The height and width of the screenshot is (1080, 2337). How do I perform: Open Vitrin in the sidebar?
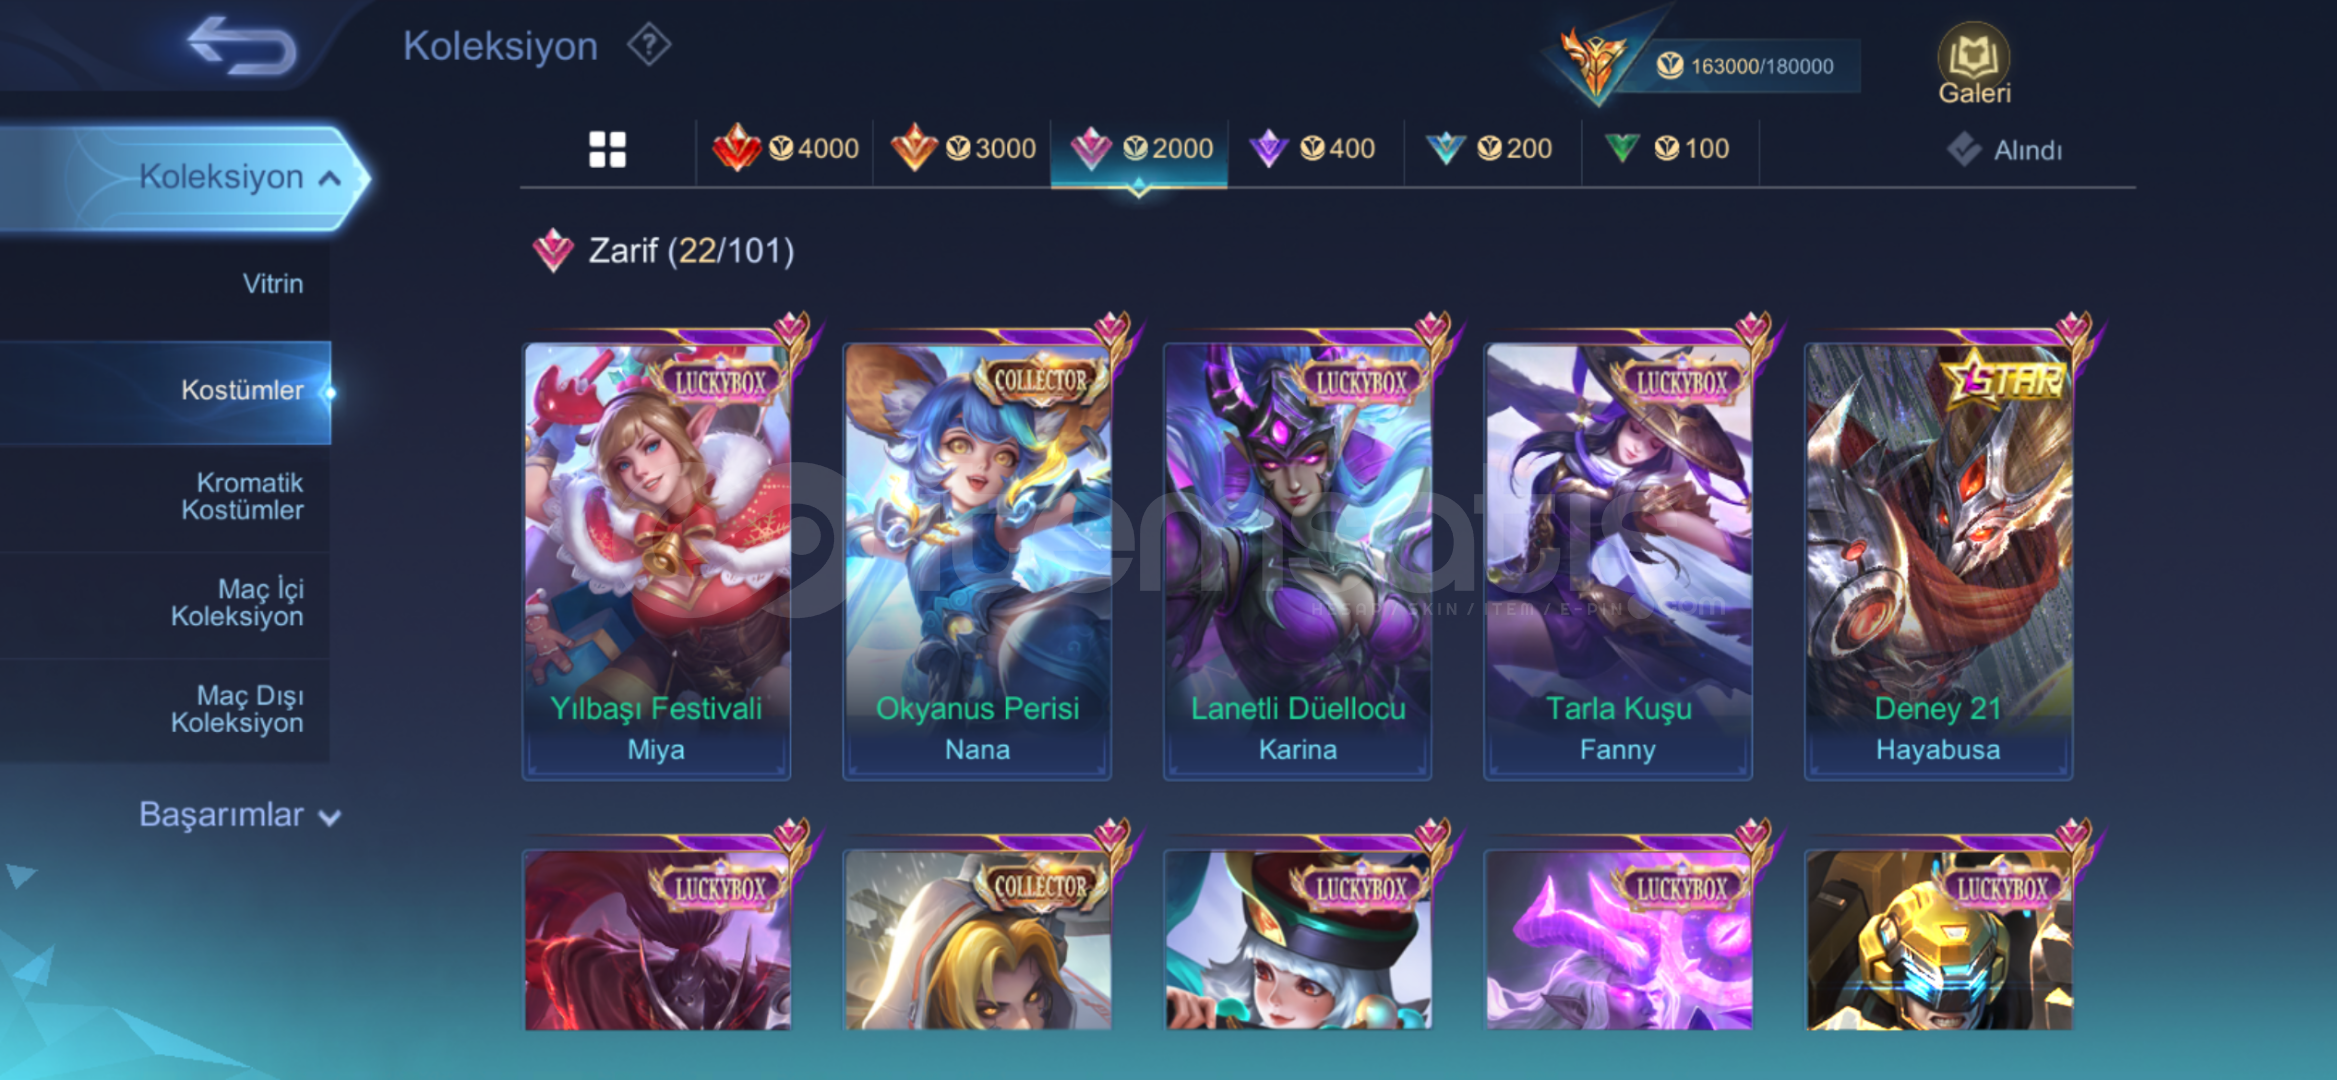[165, 284]
